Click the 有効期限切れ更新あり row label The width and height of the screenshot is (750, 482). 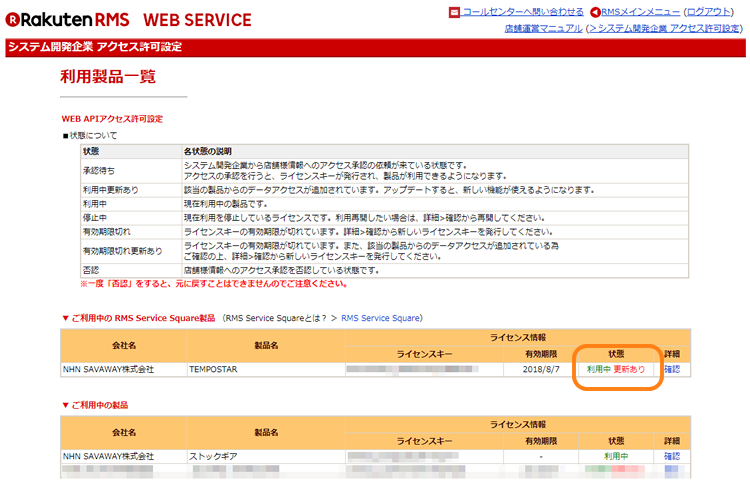[x=122, y=251]
